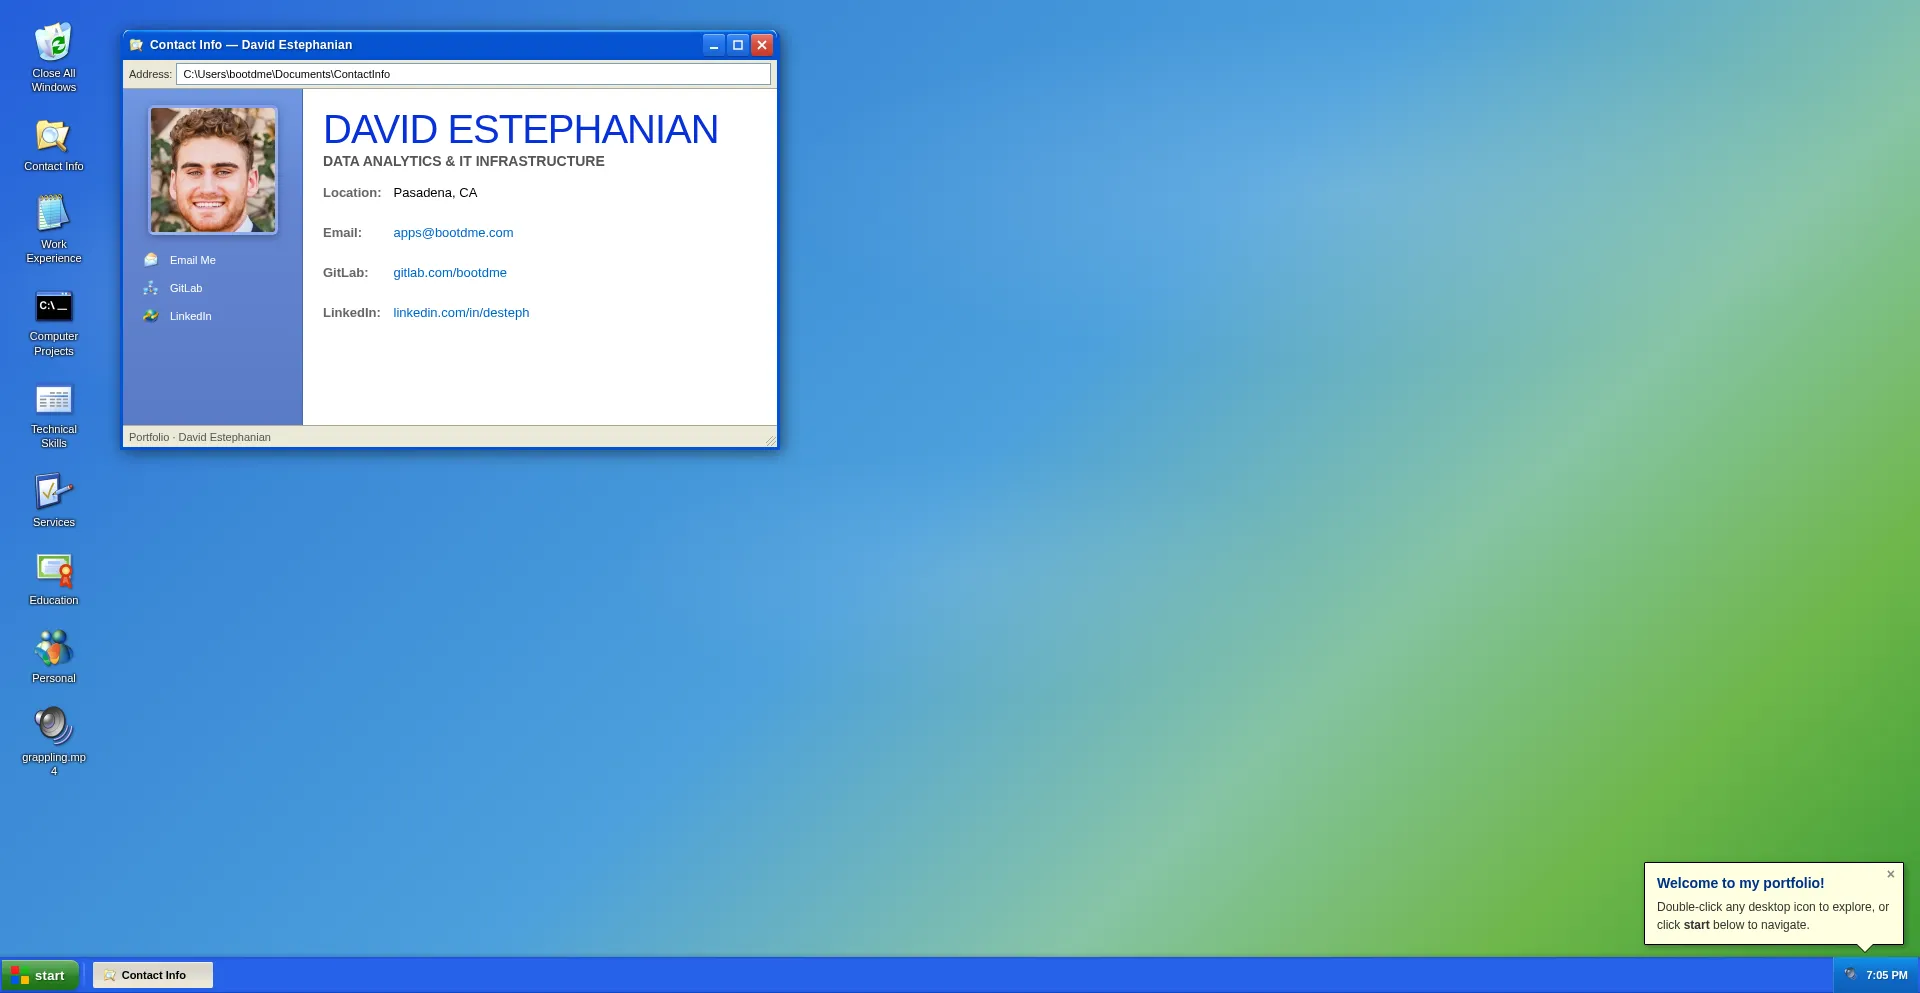
Task: Click the Email Me envelope icon in sidebar
Action: click(x=151, y=260)
